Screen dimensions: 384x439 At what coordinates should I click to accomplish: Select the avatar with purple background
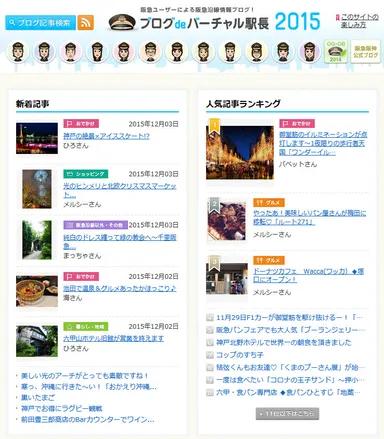click(x=310, y=52)
